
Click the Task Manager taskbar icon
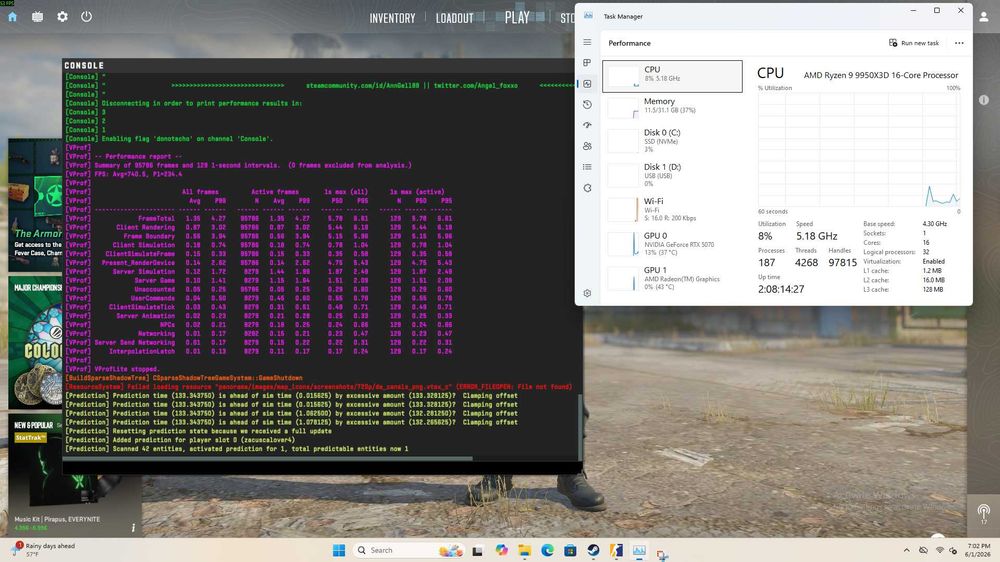639,551
